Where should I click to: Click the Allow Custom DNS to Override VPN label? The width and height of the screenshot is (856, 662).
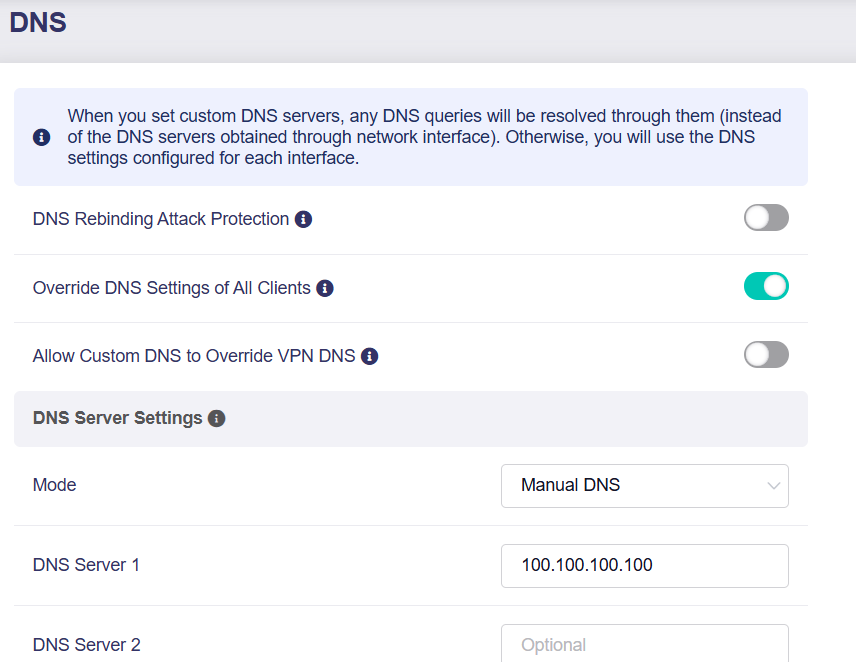pos(194,356)
